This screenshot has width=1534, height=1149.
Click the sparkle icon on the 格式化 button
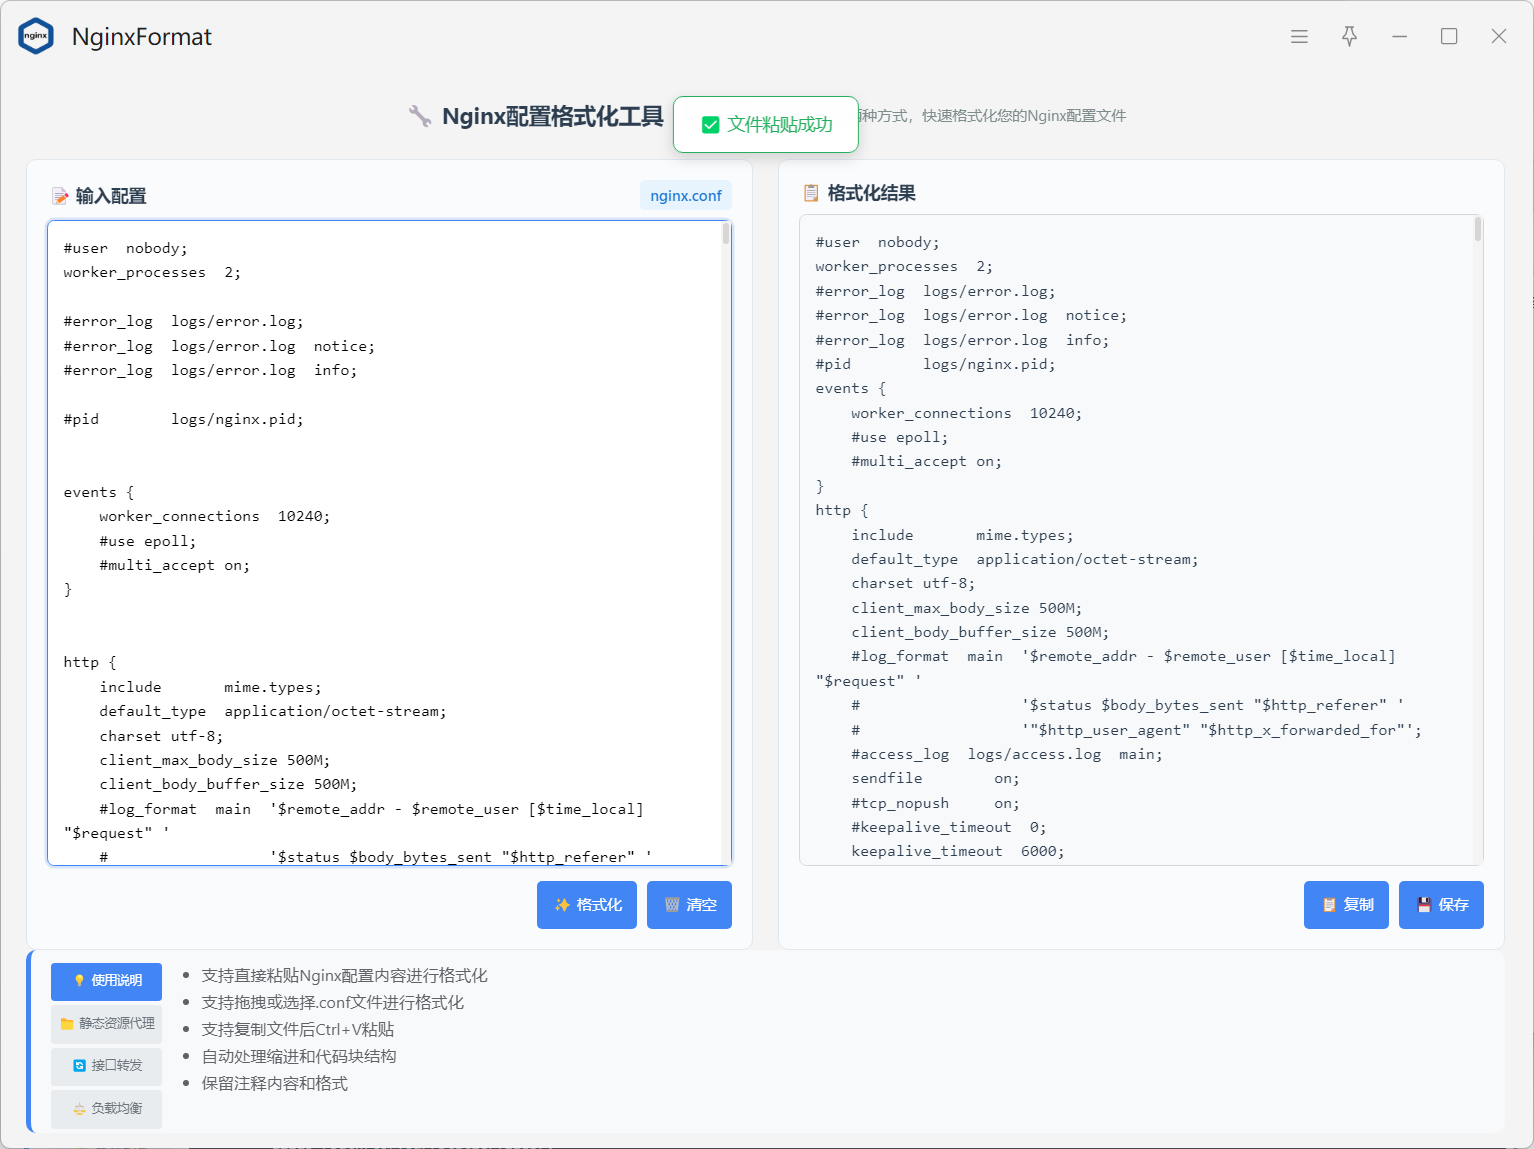click(562, 905)
